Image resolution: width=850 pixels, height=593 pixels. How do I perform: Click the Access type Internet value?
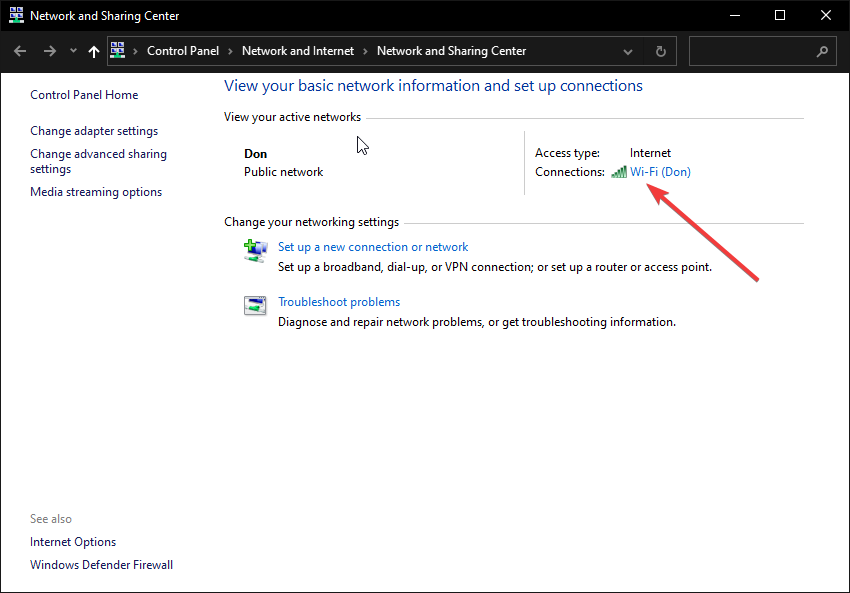coord(650,153)
